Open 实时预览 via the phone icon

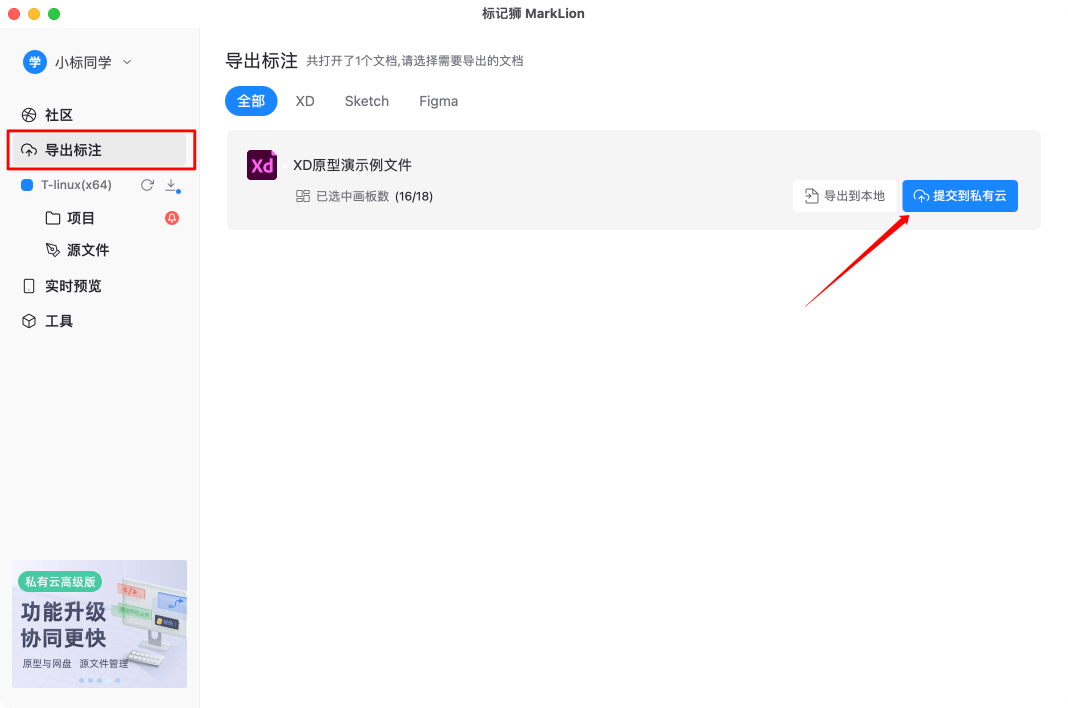coord(29,285)
